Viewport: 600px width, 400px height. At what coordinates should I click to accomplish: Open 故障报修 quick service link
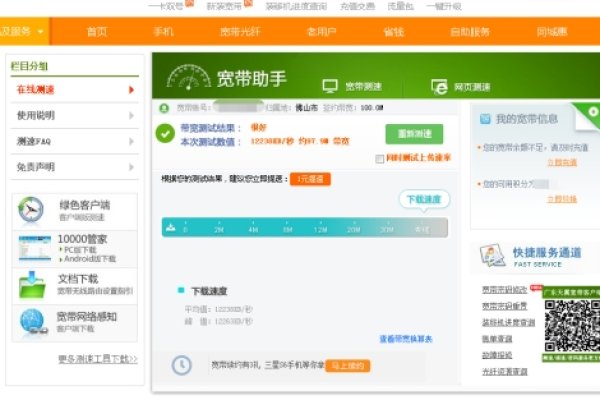(x=497, y=356)
